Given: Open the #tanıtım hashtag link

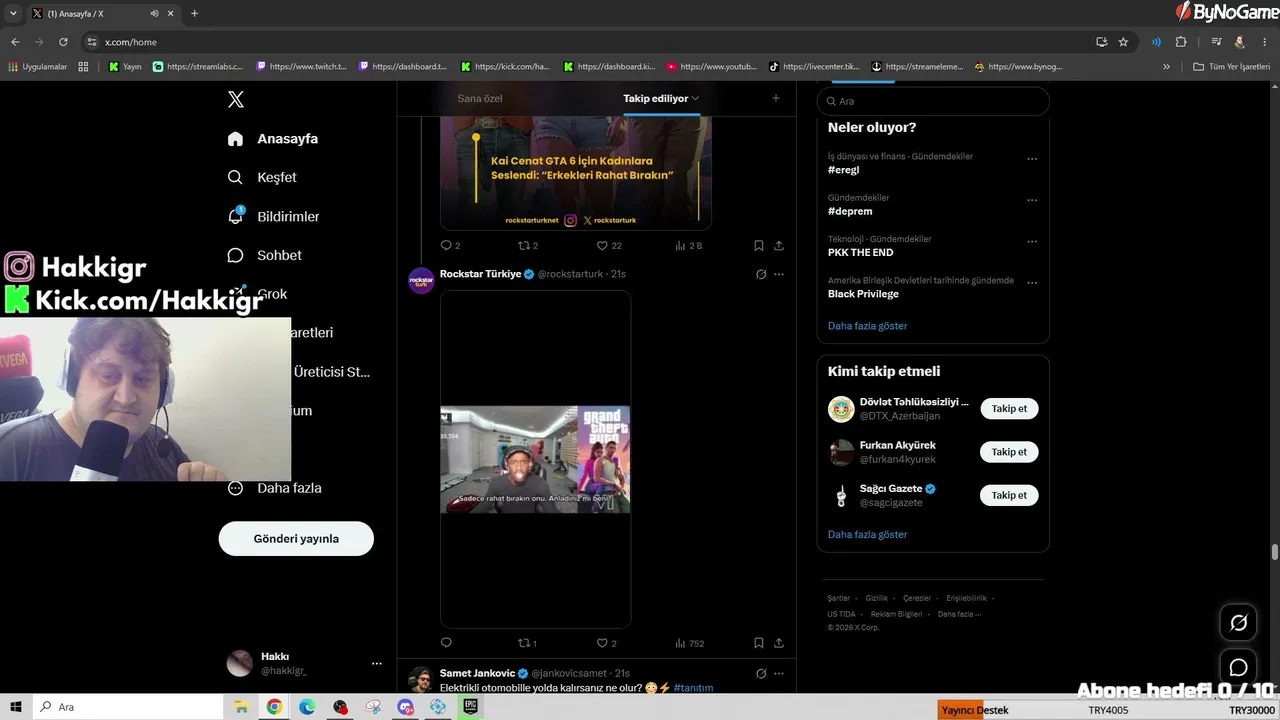Looking at the screenshot, I should click(x=693, y=688).
